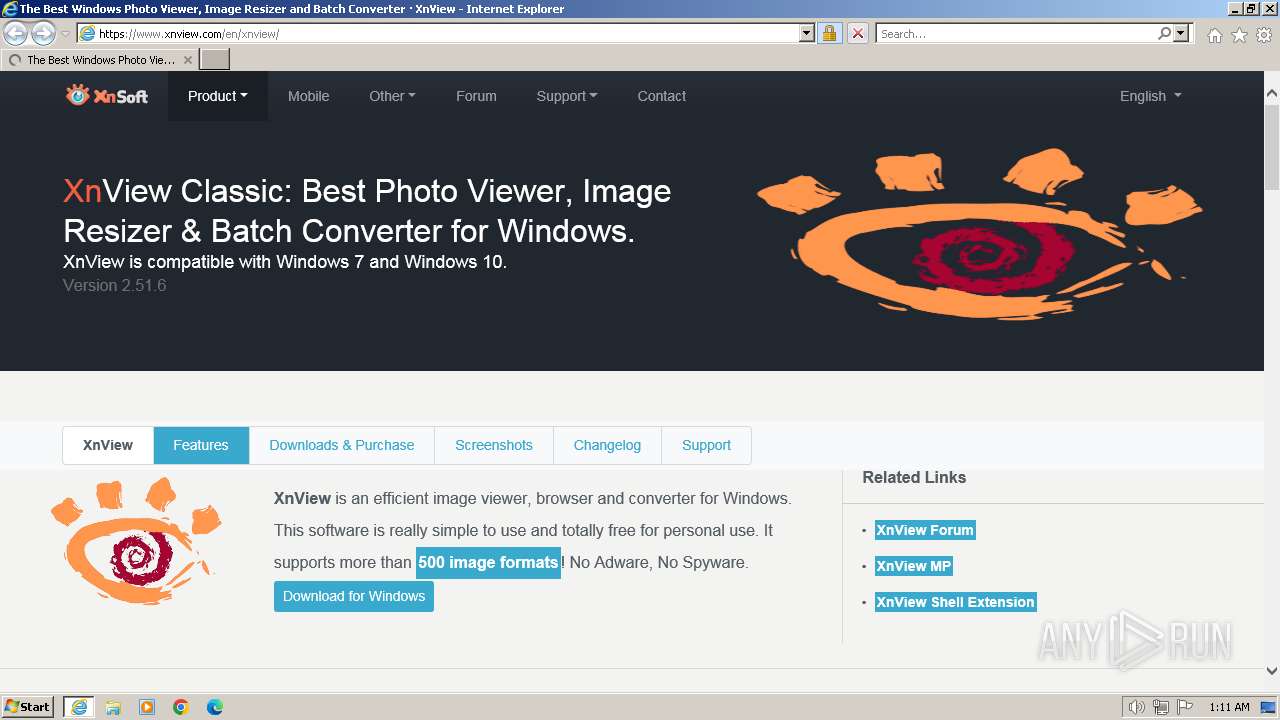Open the XnView Shell Extension link
1280x720 pixels.
click(956, 602)
